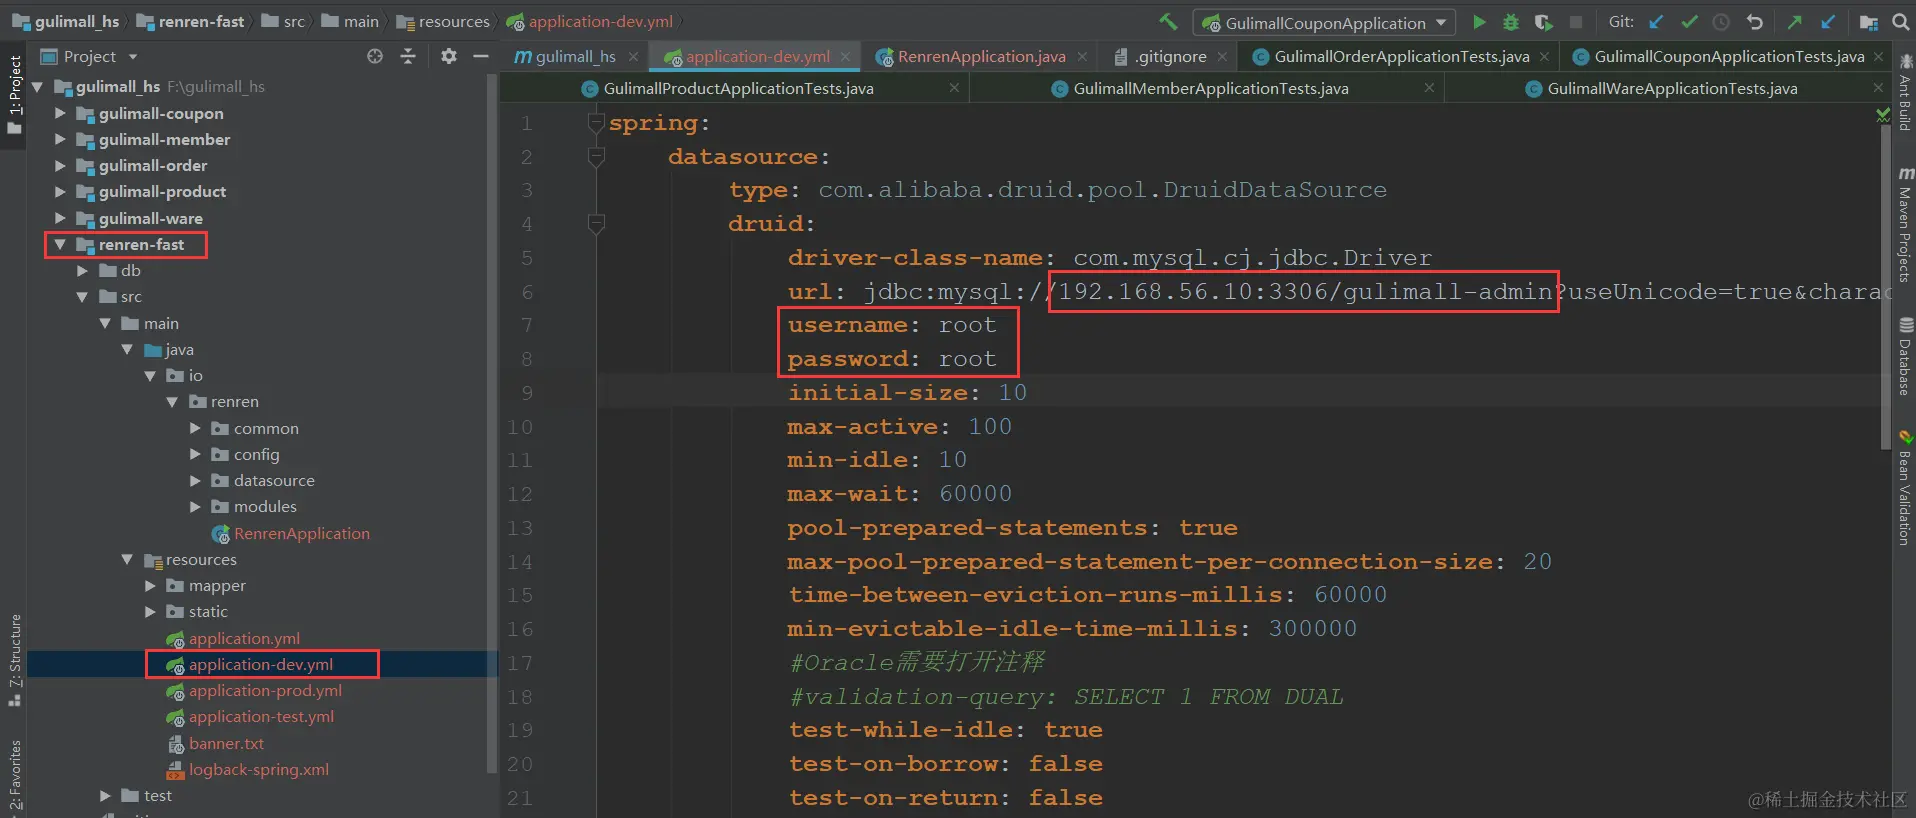The height and width of the screenshot is (818, 1916).
Task: Click the password value root in the editor
Action: (967, 359)
